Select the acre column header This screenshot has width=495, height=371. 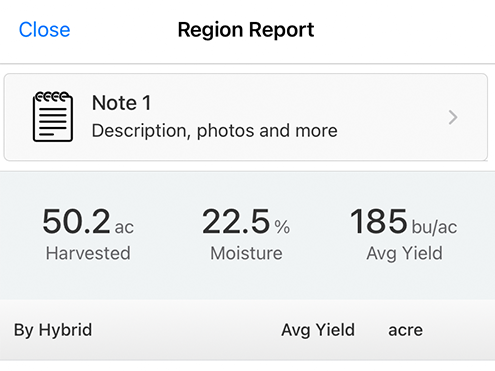[x=405, y=331]
